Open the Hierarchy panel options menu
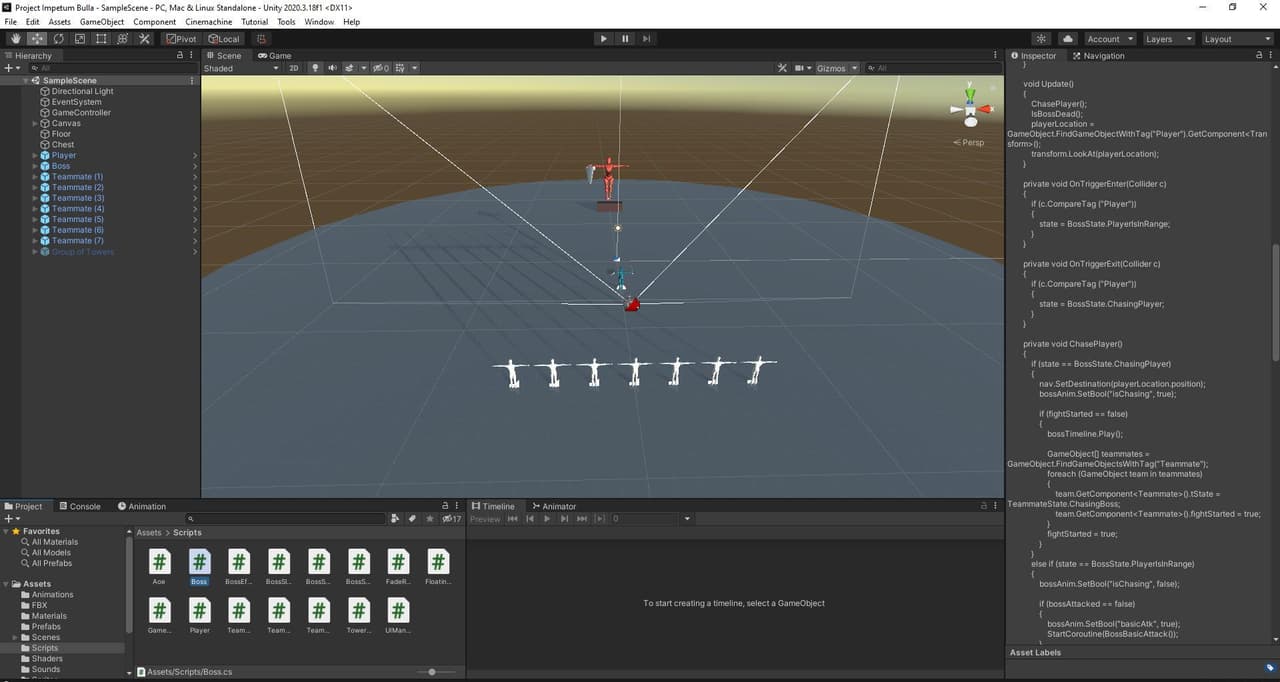This screenshot has height=682, width=1280. point(193,55)
